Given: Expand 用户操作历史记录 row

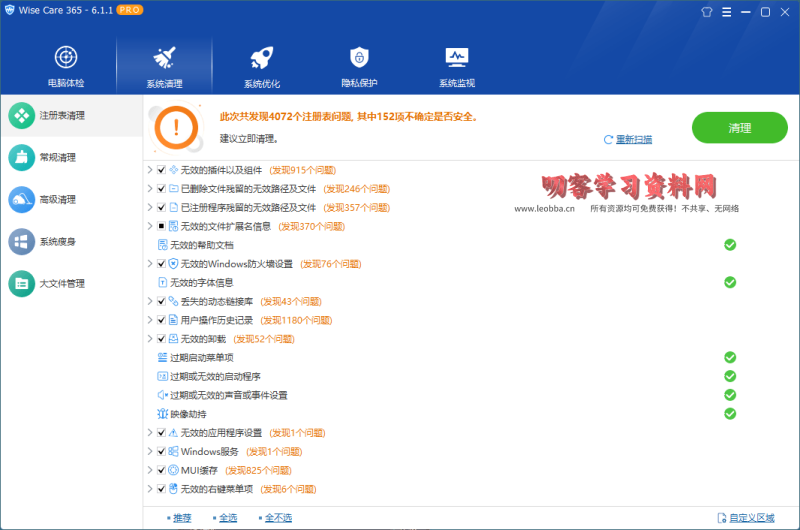Looking at the screenshot, I should (x=150, y=320).
